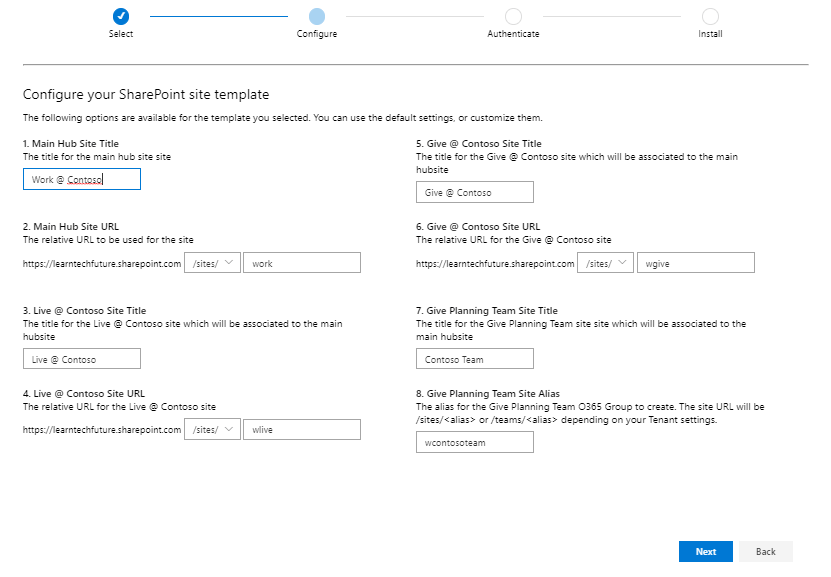Click the Select step label
Screen dimensions: 831x577
(x=121, y=34)
